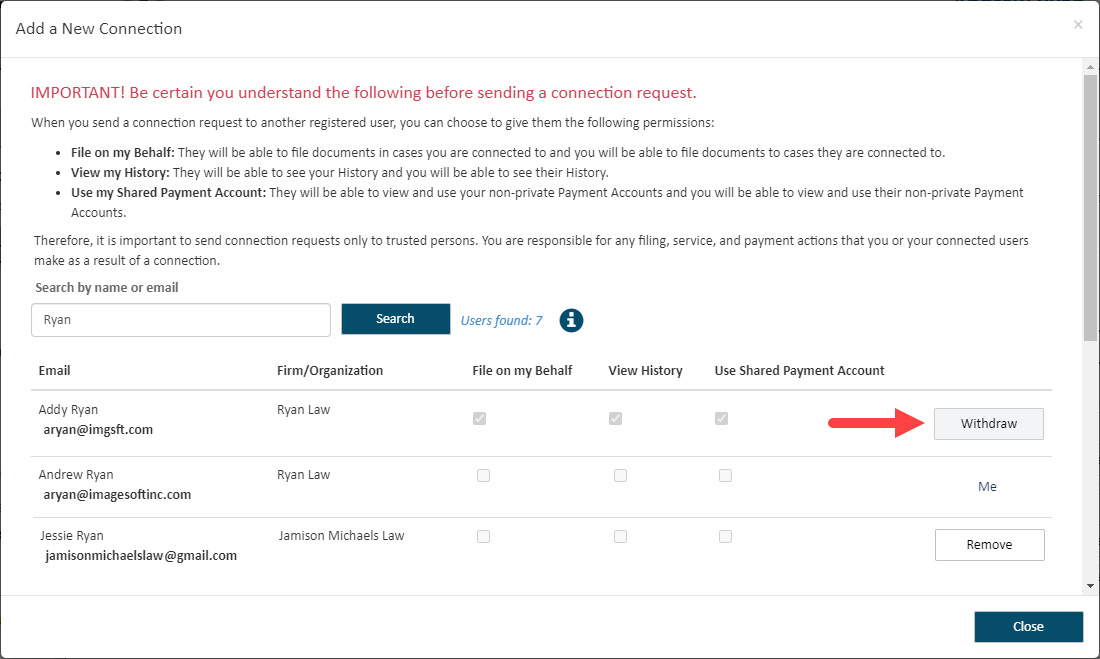Check View History for Andrew Ryan
This screenshot has height=659, width=1100.
(620, 475)
